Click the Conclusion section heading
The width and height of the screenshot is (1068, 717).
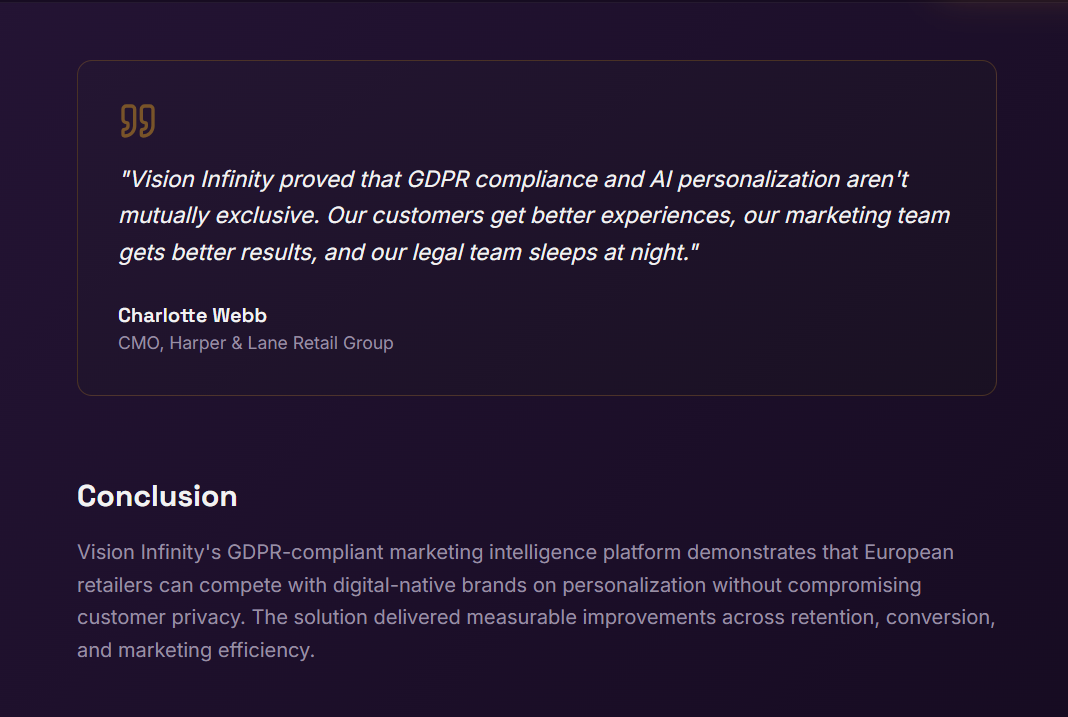[x=157, y=496]
